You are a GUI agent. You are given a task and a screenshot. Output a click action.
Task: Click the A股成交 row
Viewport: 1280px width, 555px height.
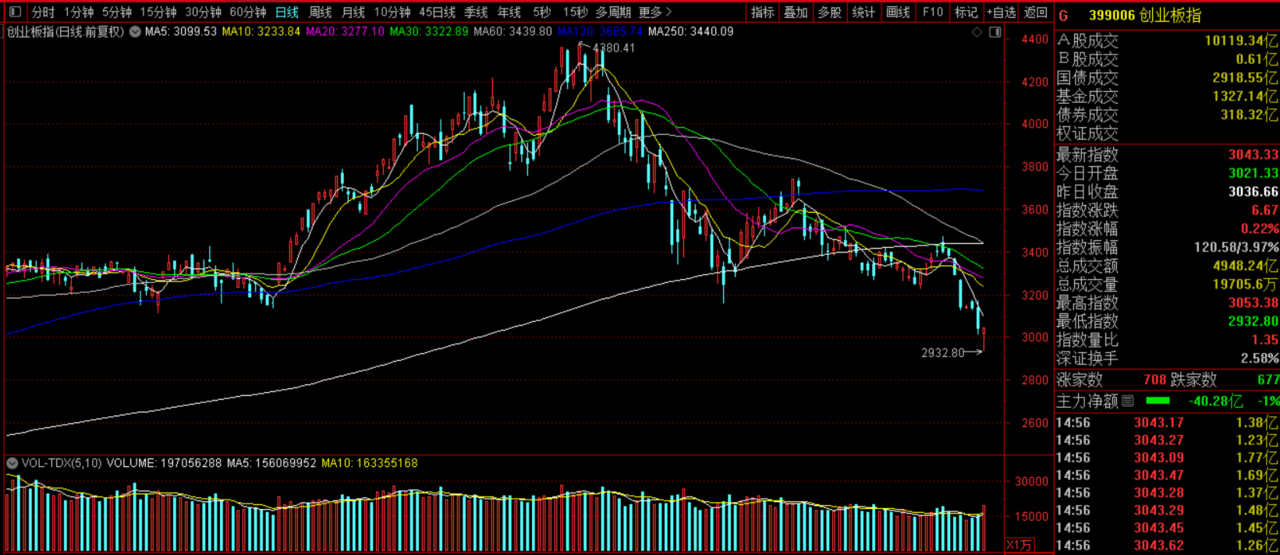tap(1167, 41)
